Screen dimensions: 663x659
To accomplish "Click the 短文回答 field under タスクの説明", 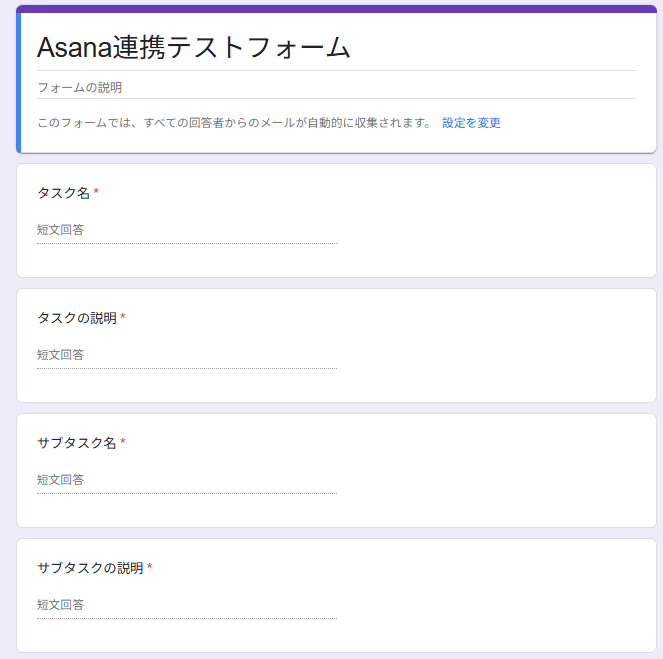I will (186, 355).
